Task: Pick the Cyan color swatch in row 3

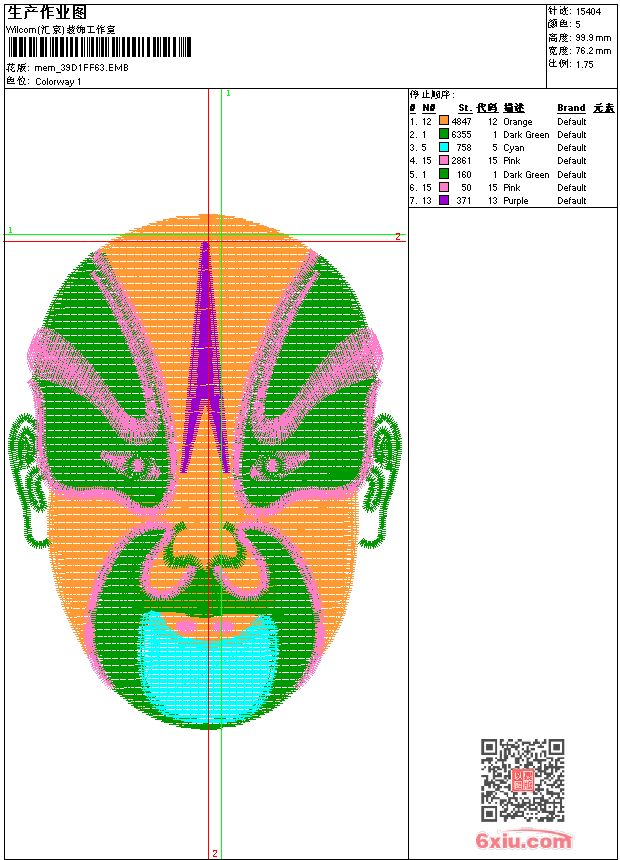Action: [444, 147]
